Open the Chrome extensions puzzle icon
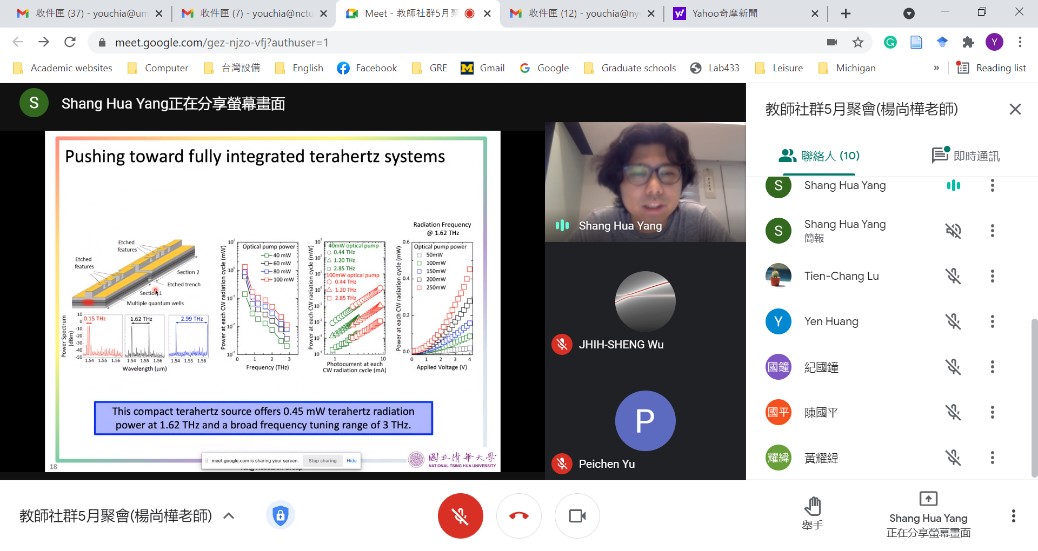Screen dimensions: 1038x551 click(967, 42)
